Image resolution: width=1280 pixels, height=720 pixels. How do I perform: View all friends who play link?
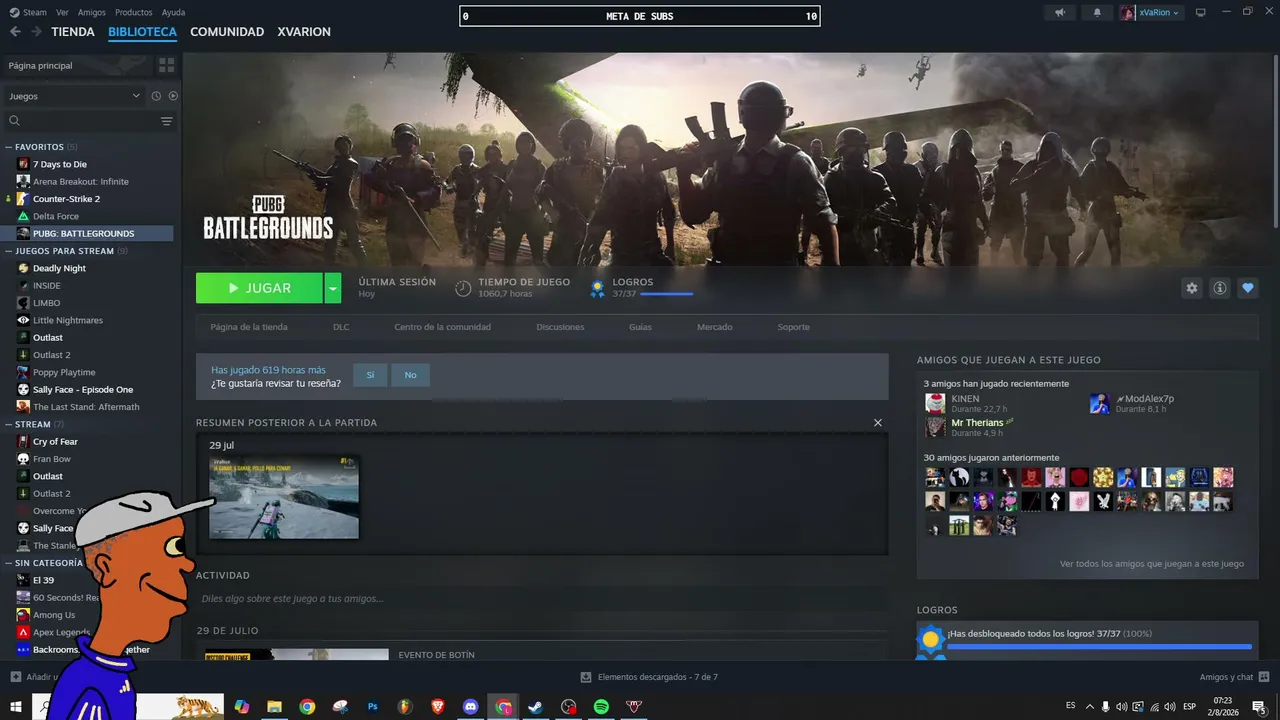1152,564
